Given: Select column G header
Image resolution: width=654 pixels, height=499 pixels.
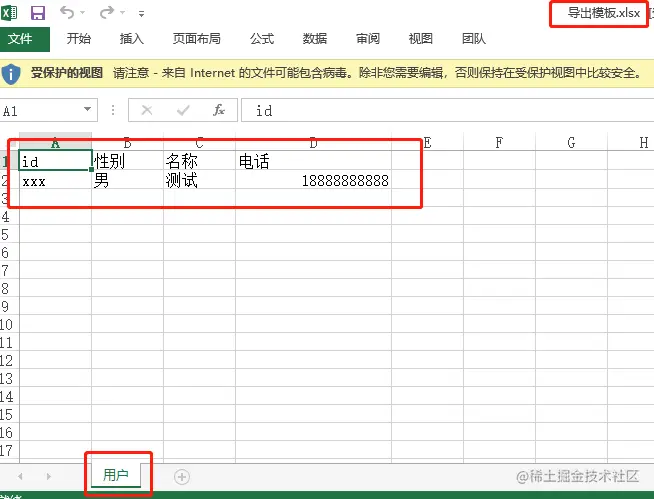Looking at the screenshot, I should pos(571,143).
